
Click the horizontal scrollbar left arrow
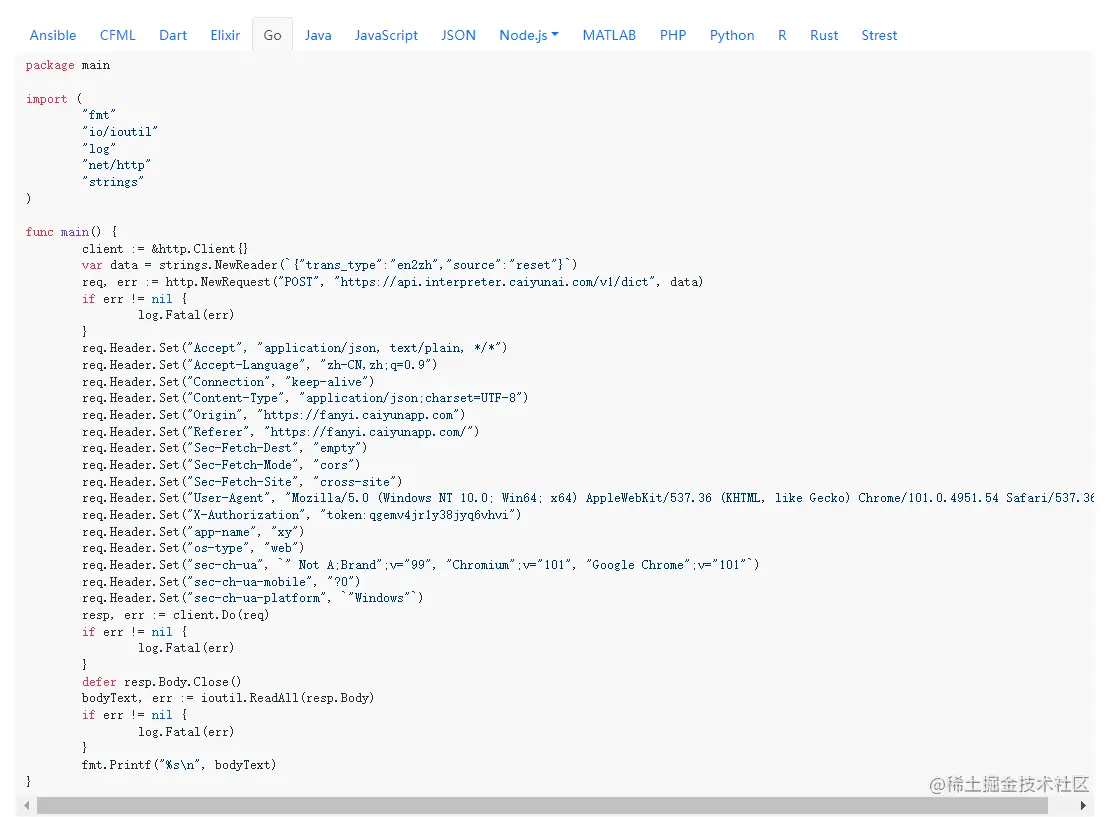[26, 805]
